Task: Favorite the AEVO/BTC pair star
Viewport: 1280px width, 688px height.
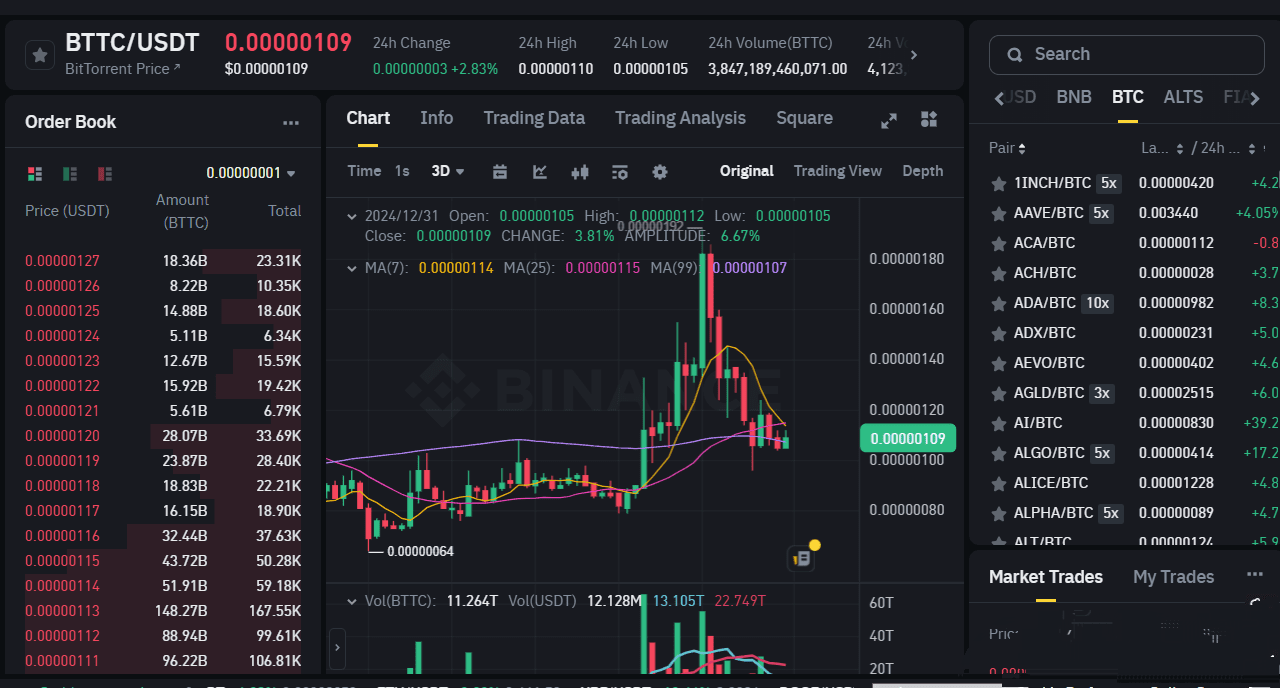Action: coord(998,364)
